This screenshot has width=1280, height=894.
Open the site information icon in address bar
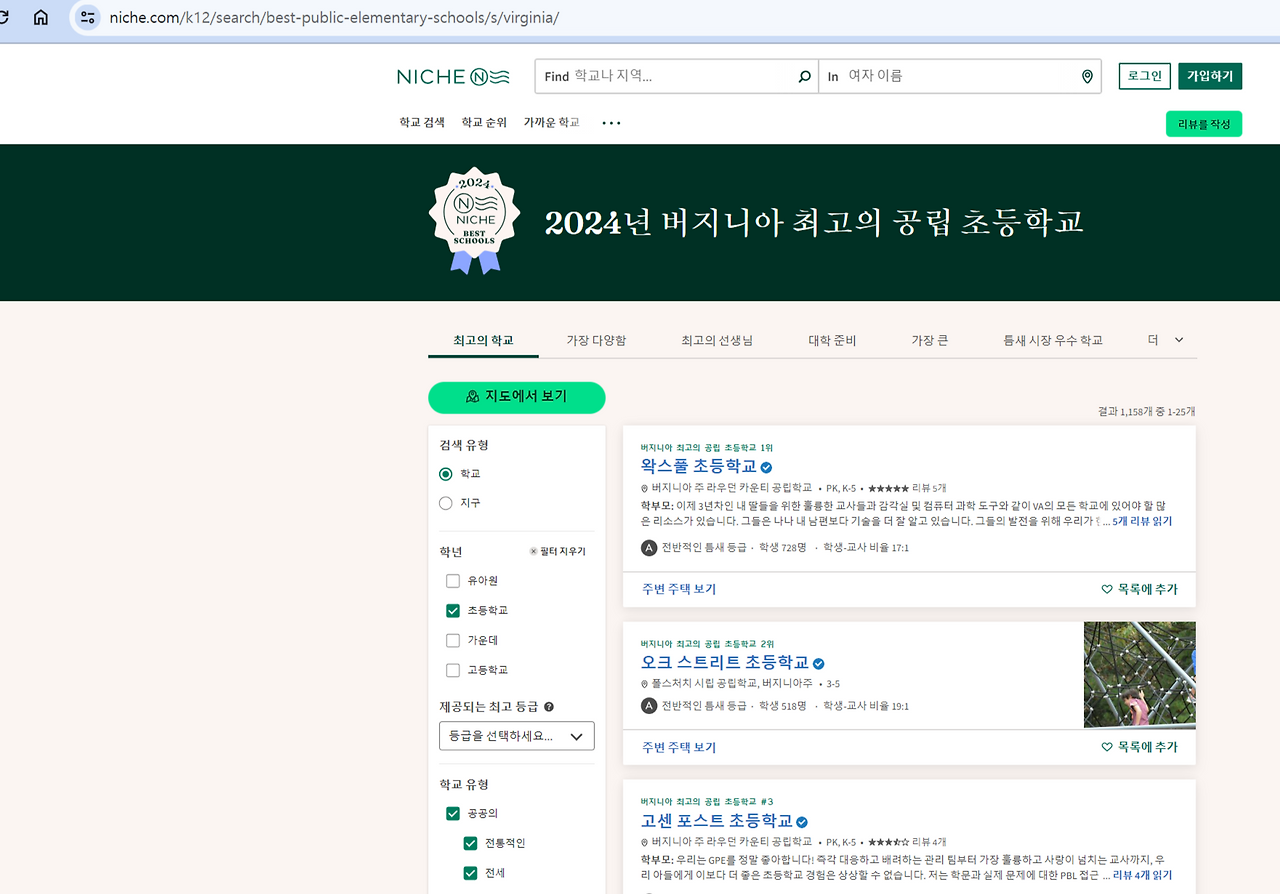[88, 17]
